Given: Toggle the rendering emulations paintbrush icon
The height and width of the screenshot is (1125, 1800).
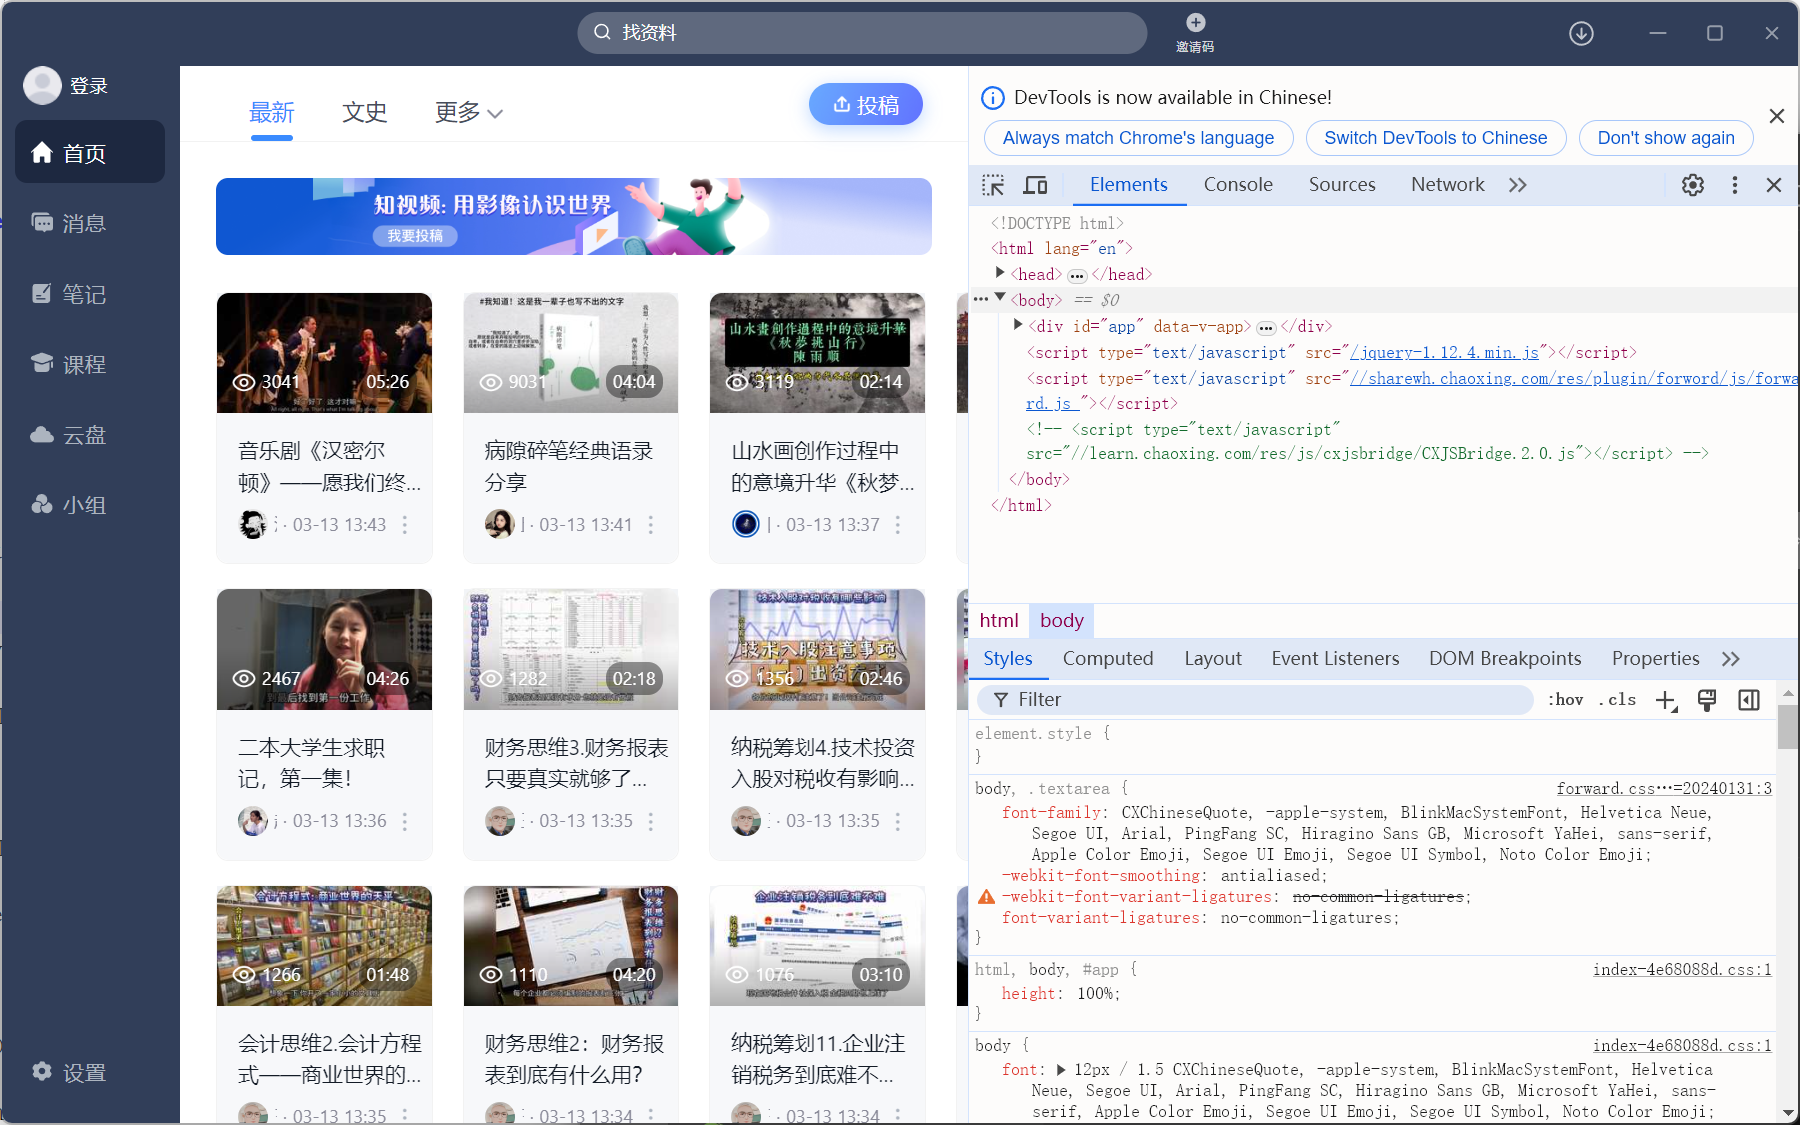Looking at the screenshot, I should coord(1707,700).
